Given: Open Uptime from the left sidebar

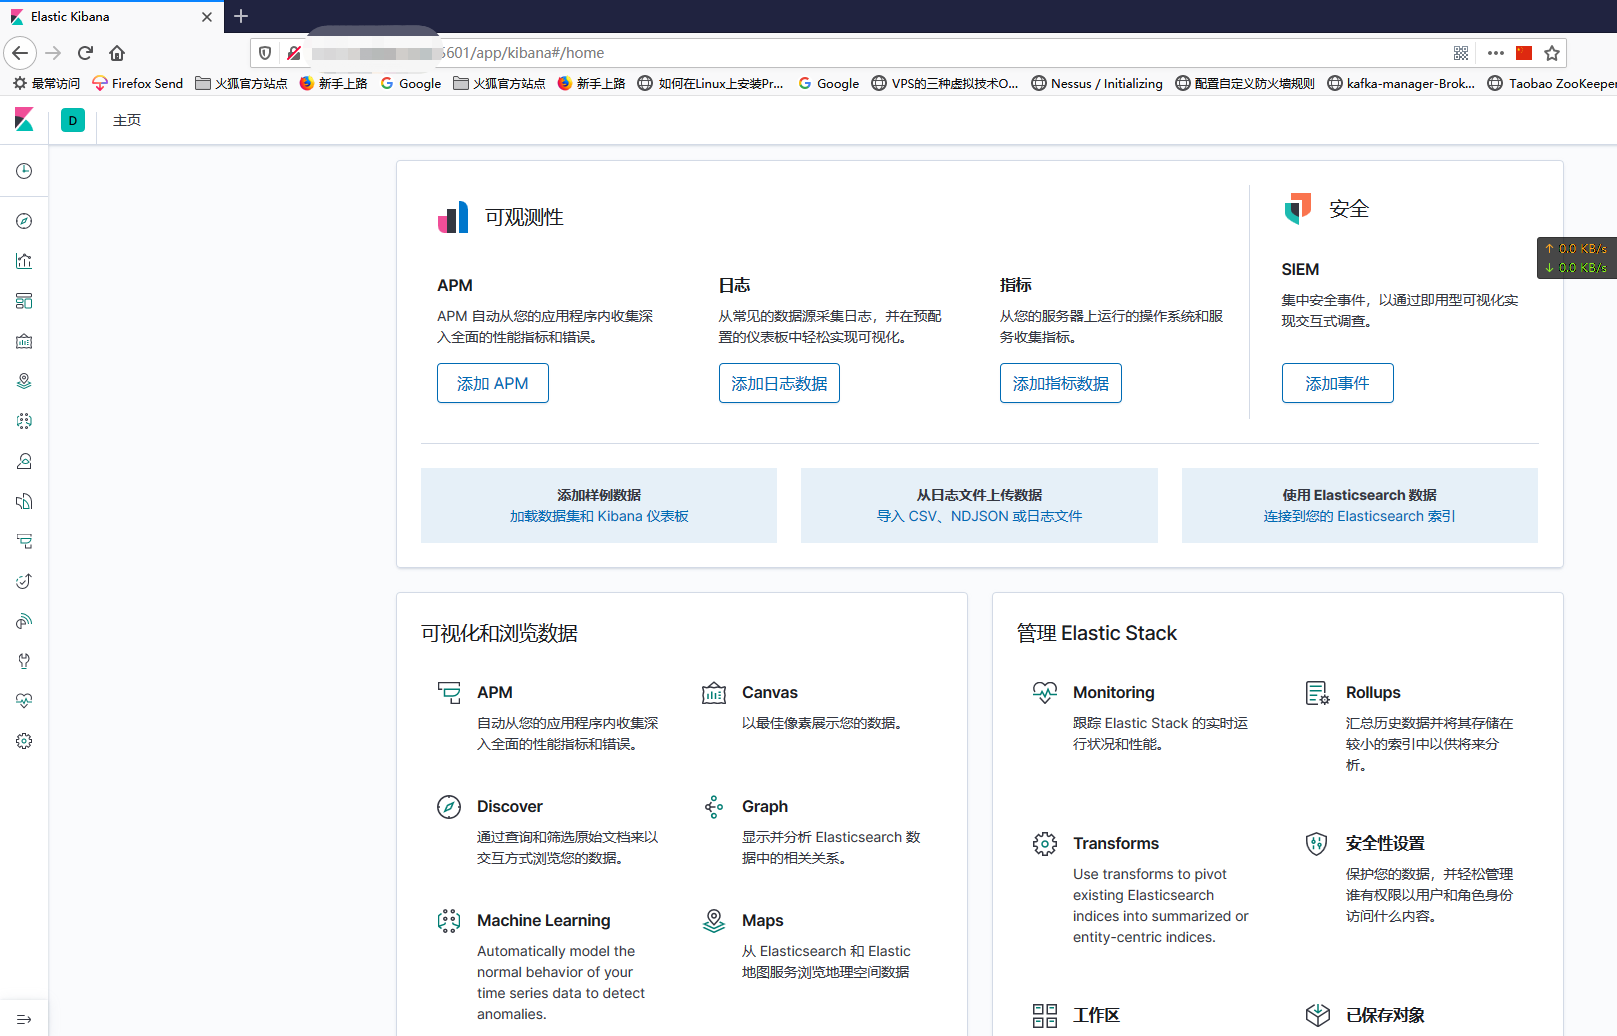Looking at the screenshot, I should pyautogui.click(x=24, y=581).
